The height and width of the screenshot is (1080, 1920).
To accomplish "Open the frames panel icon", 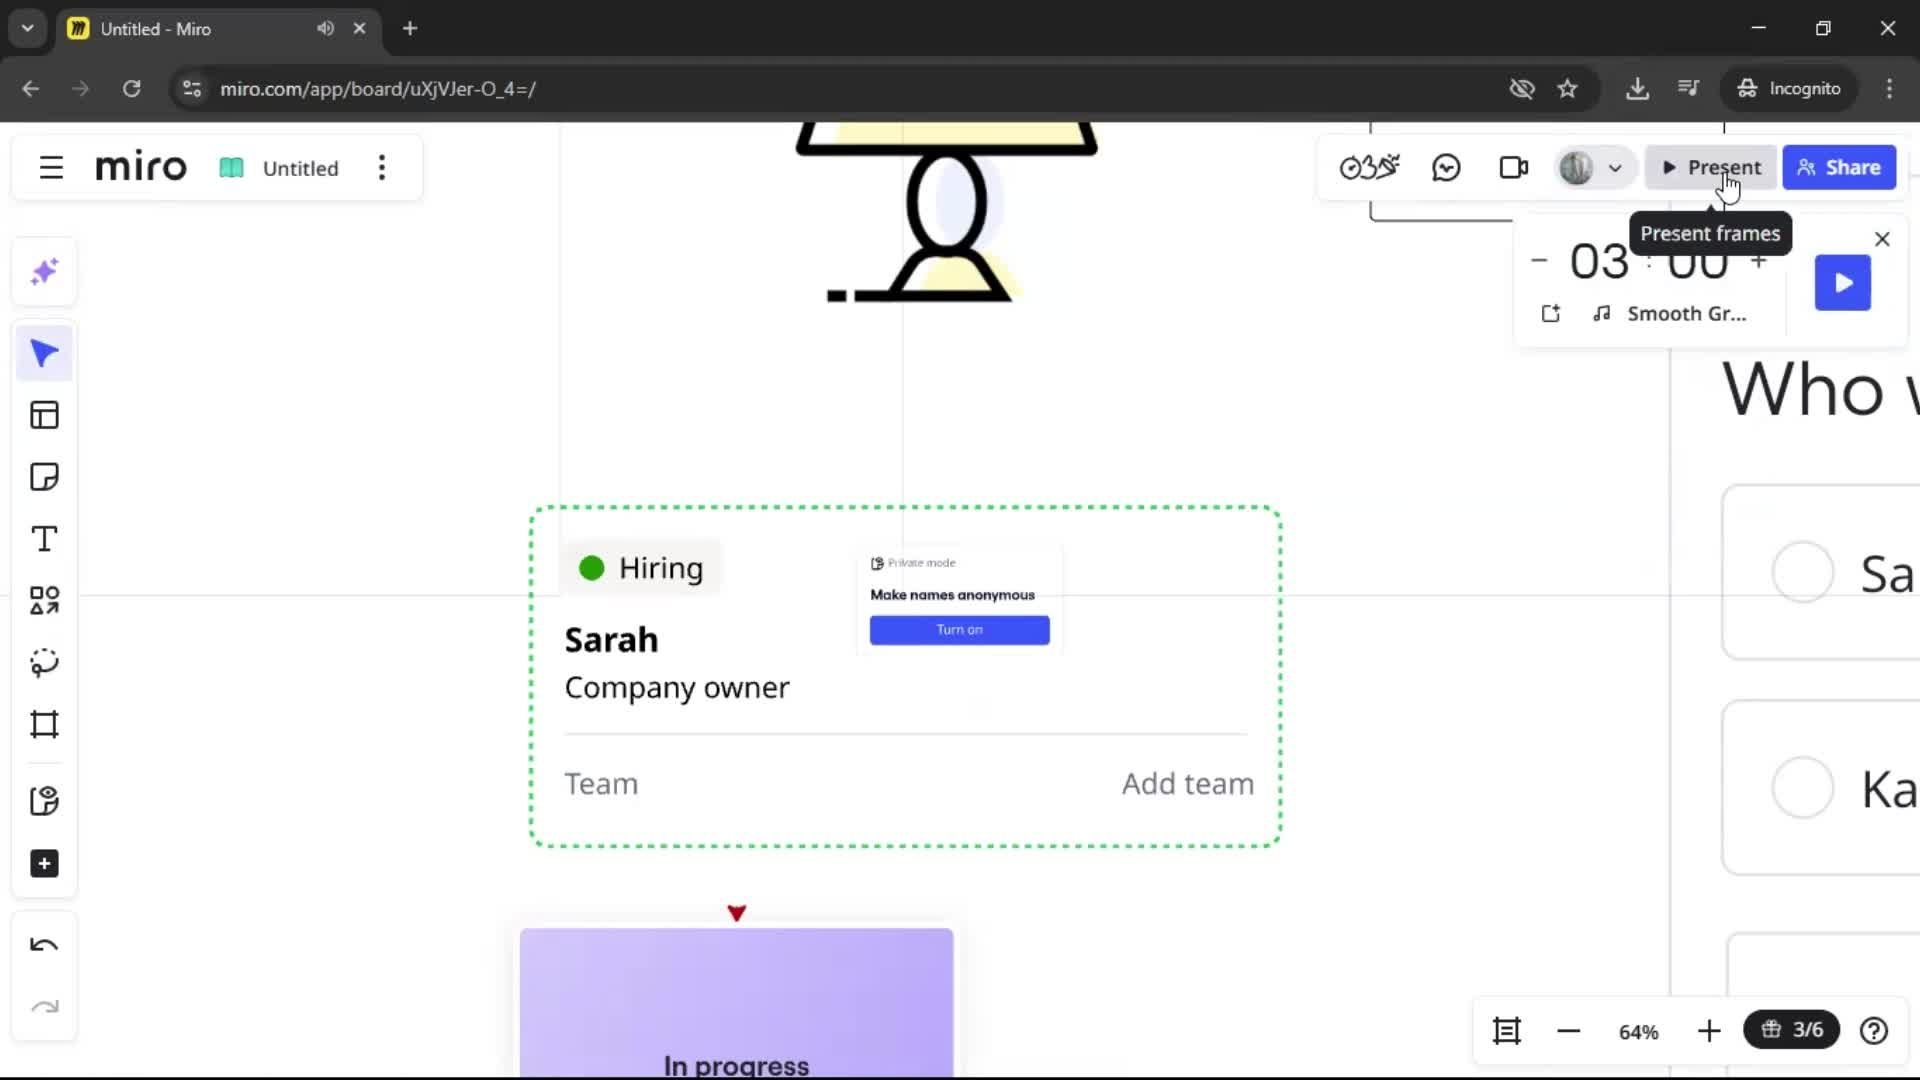I will (x=1507, y=1031).
